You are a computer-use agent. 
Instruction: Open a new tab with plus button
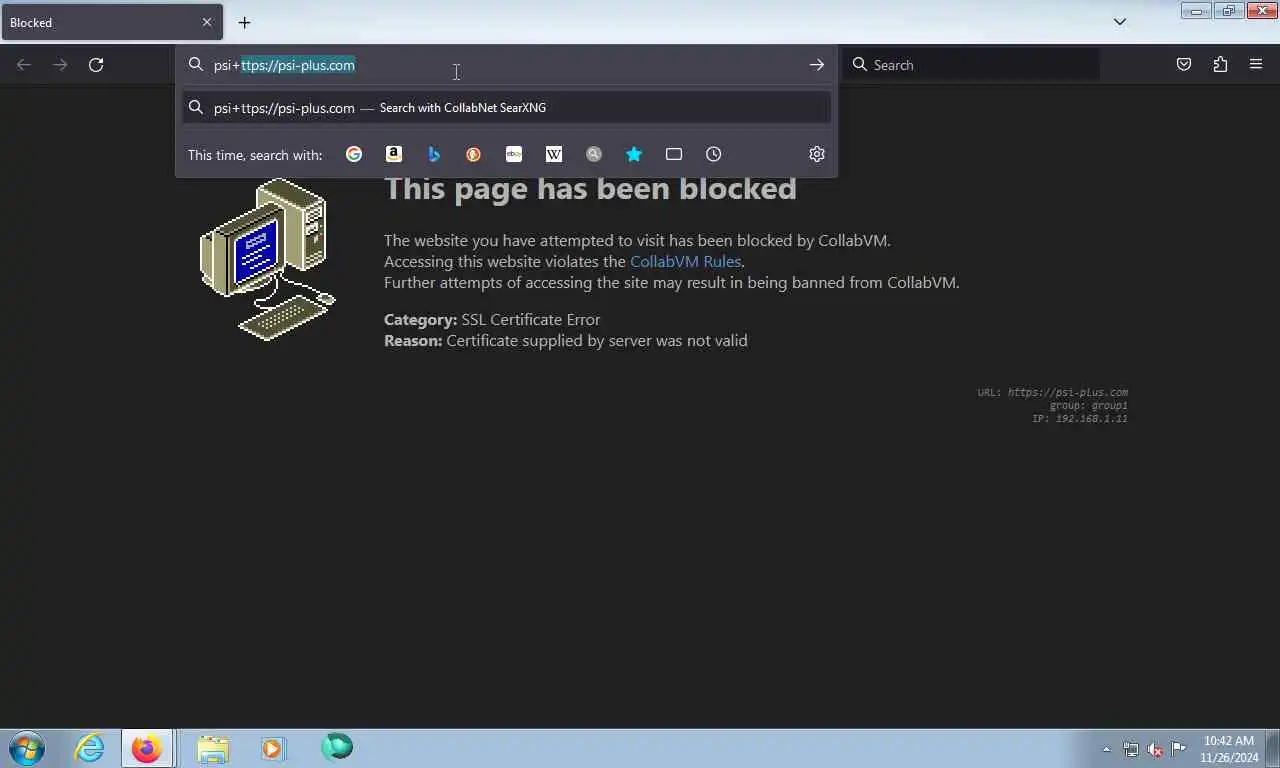coord(244,22)
